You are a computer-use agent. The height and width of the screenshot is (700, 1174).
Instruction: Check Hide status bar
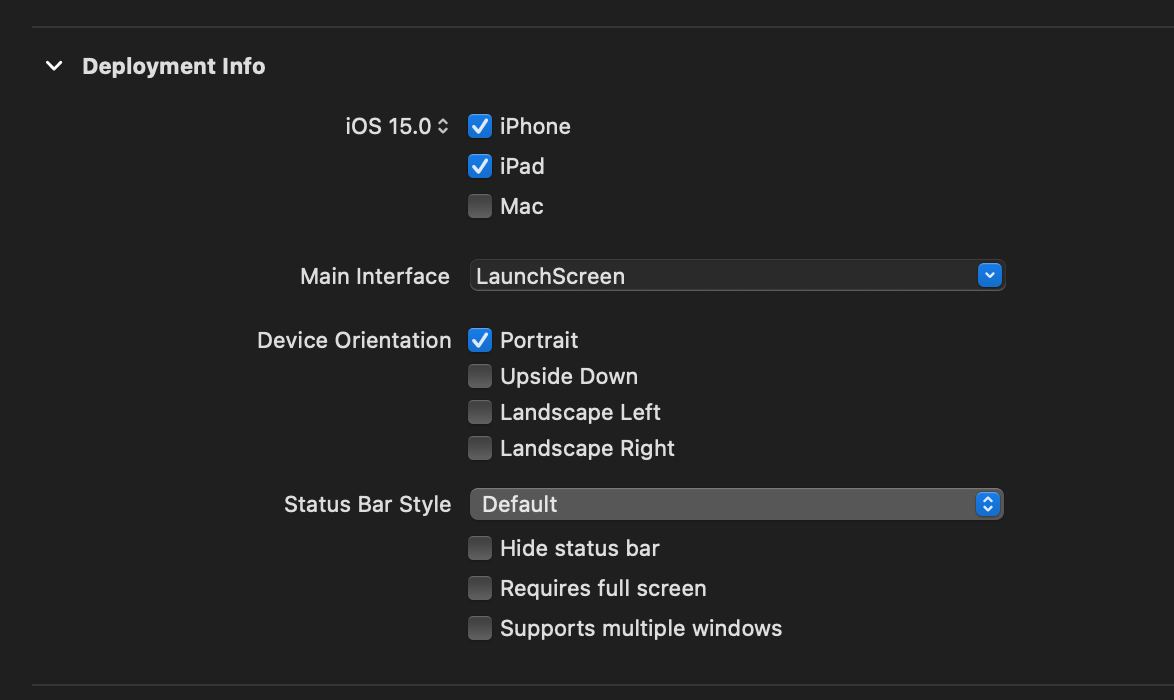(480, 548)
